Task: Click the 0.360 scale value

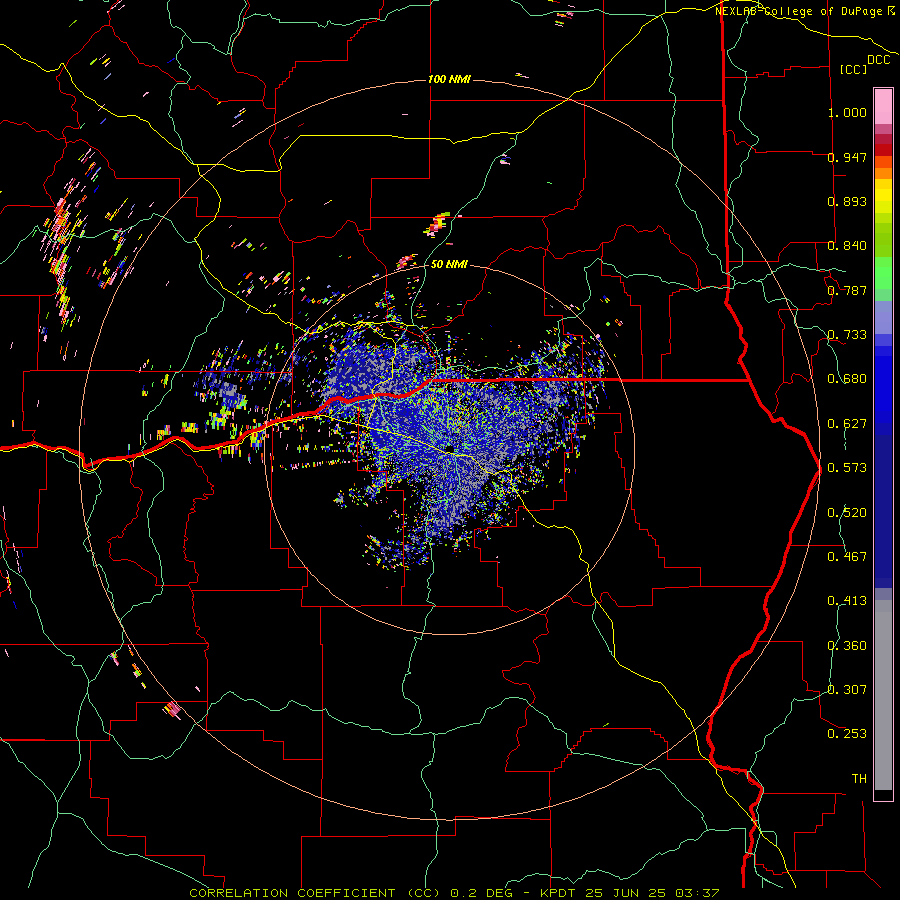Action: click(847, 646)
